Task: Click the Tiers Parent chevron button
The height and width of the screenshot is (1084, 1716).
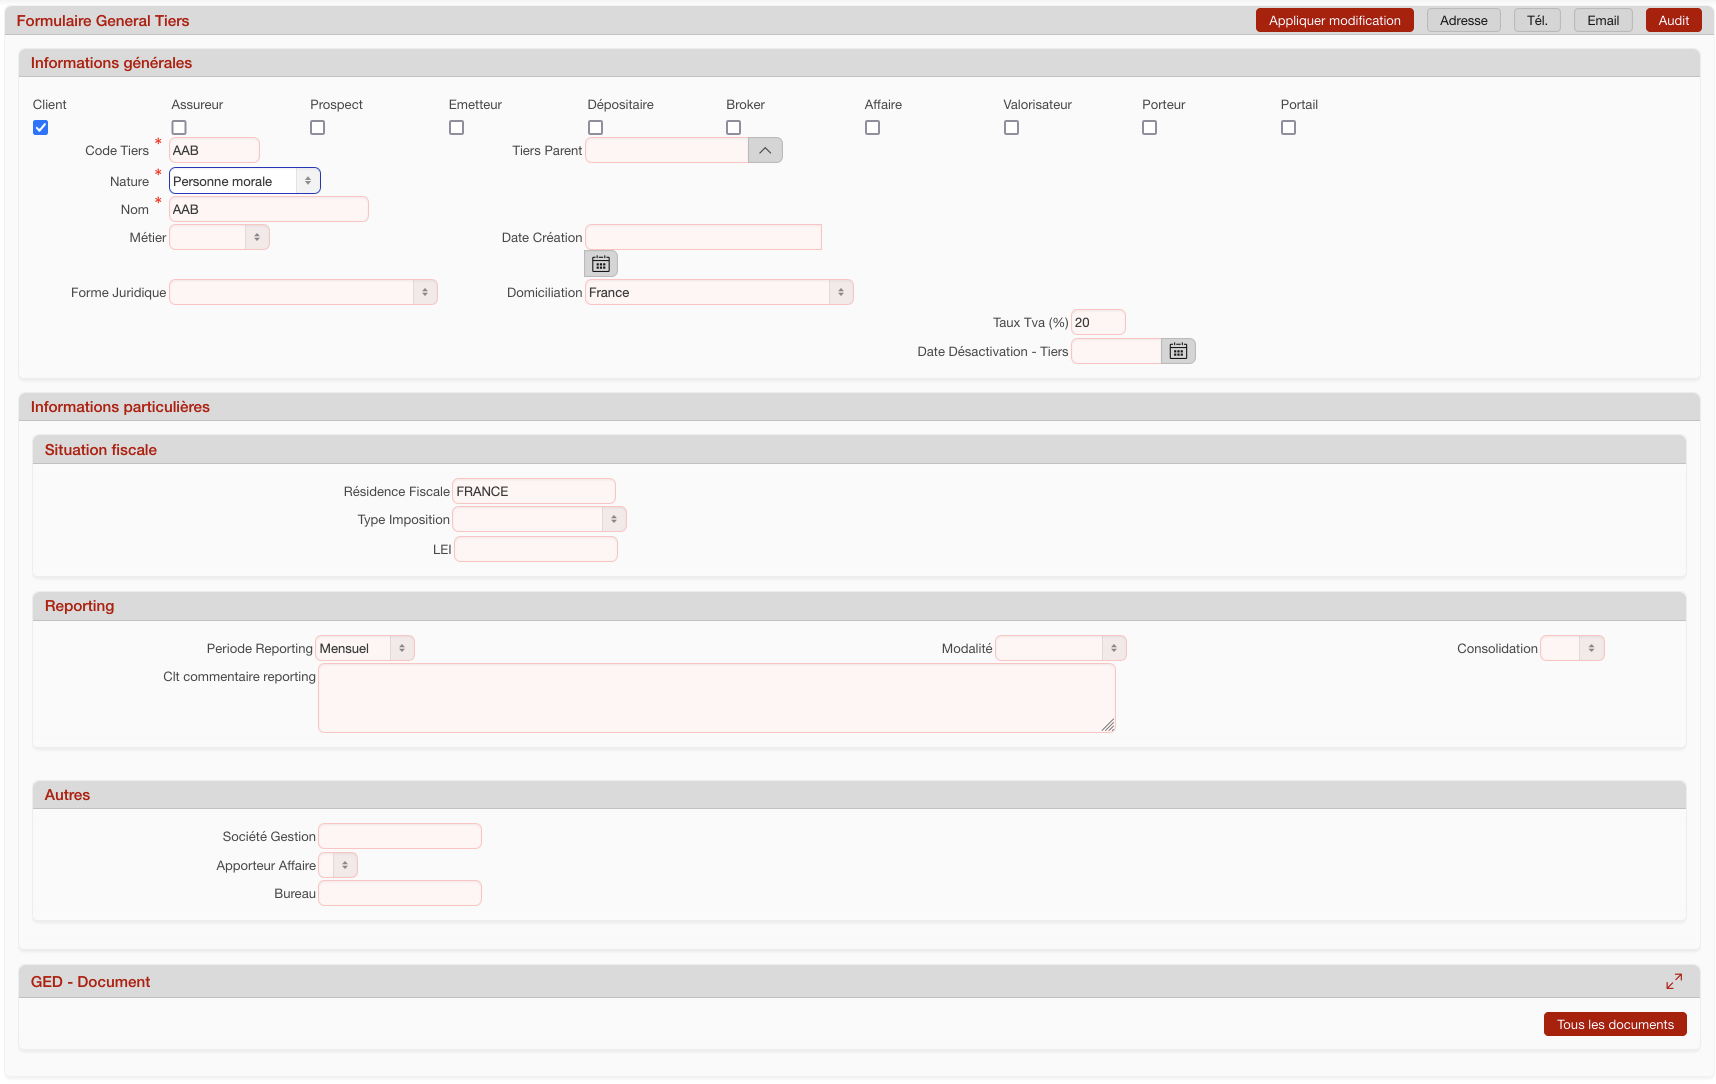Action: point(765,150)
